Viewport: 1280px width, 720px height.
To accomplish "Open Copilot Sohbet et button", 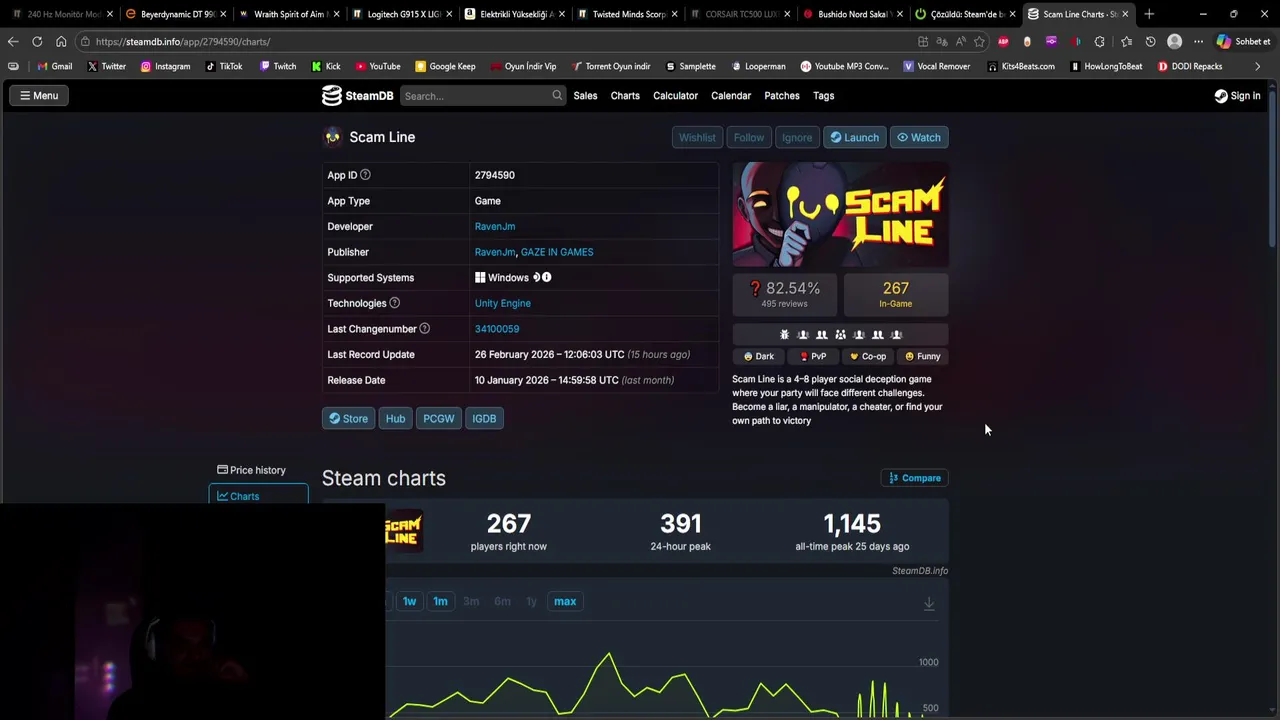I will pos(1243,42).
